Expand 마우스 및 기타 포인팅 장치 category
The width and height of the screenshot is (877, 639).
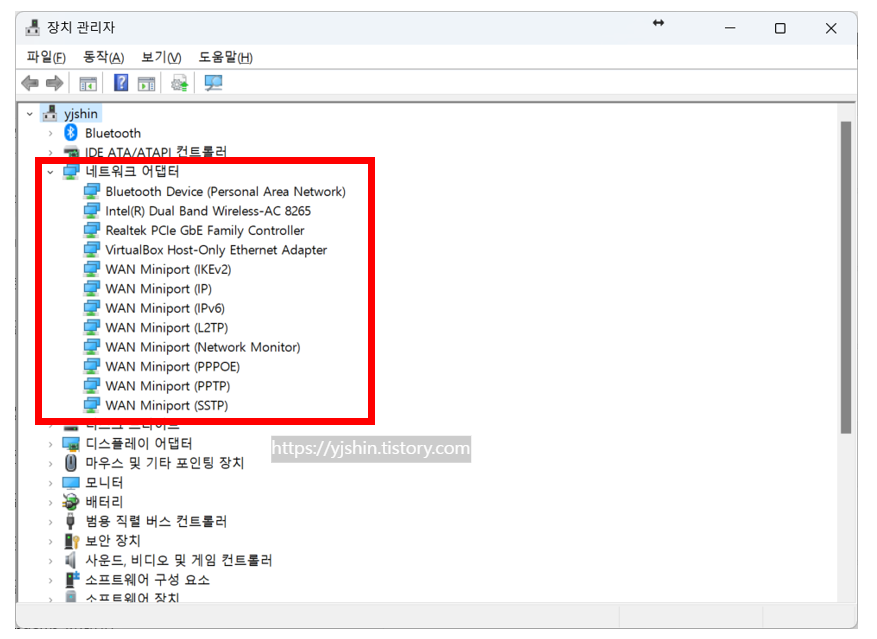click(50, 464)
